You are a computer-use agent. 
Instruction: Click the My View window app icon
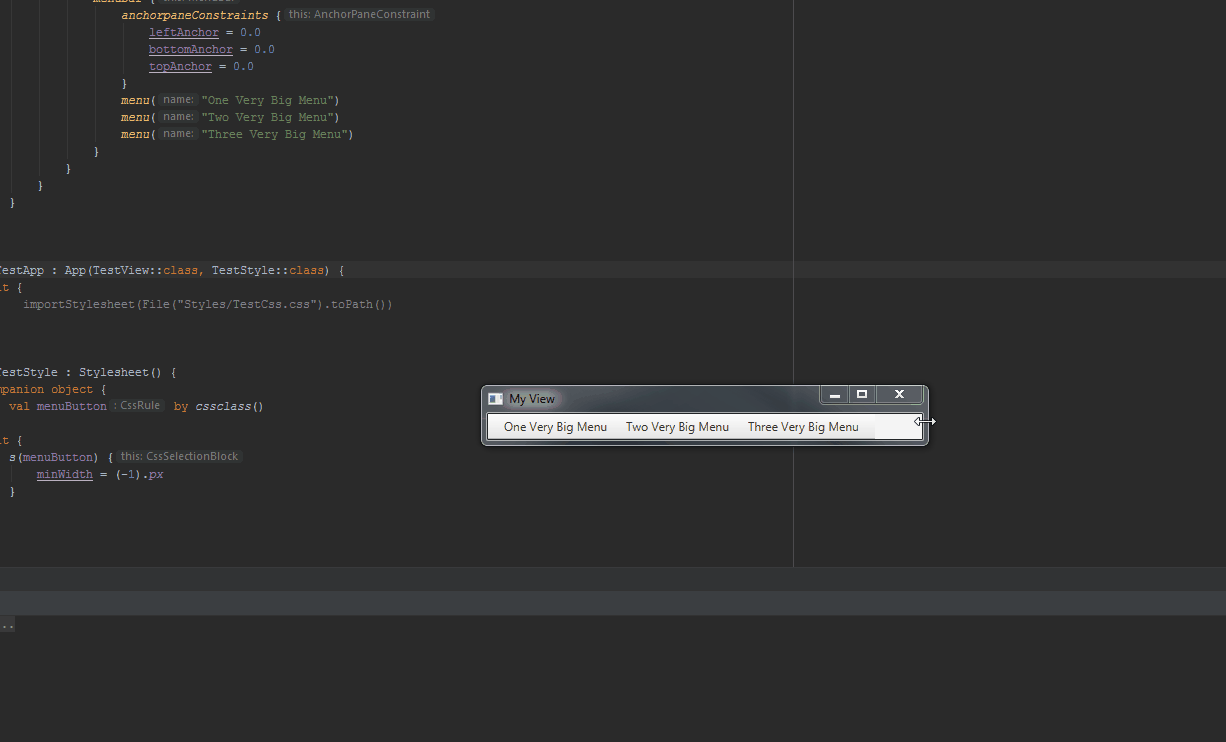pos(495,399)
